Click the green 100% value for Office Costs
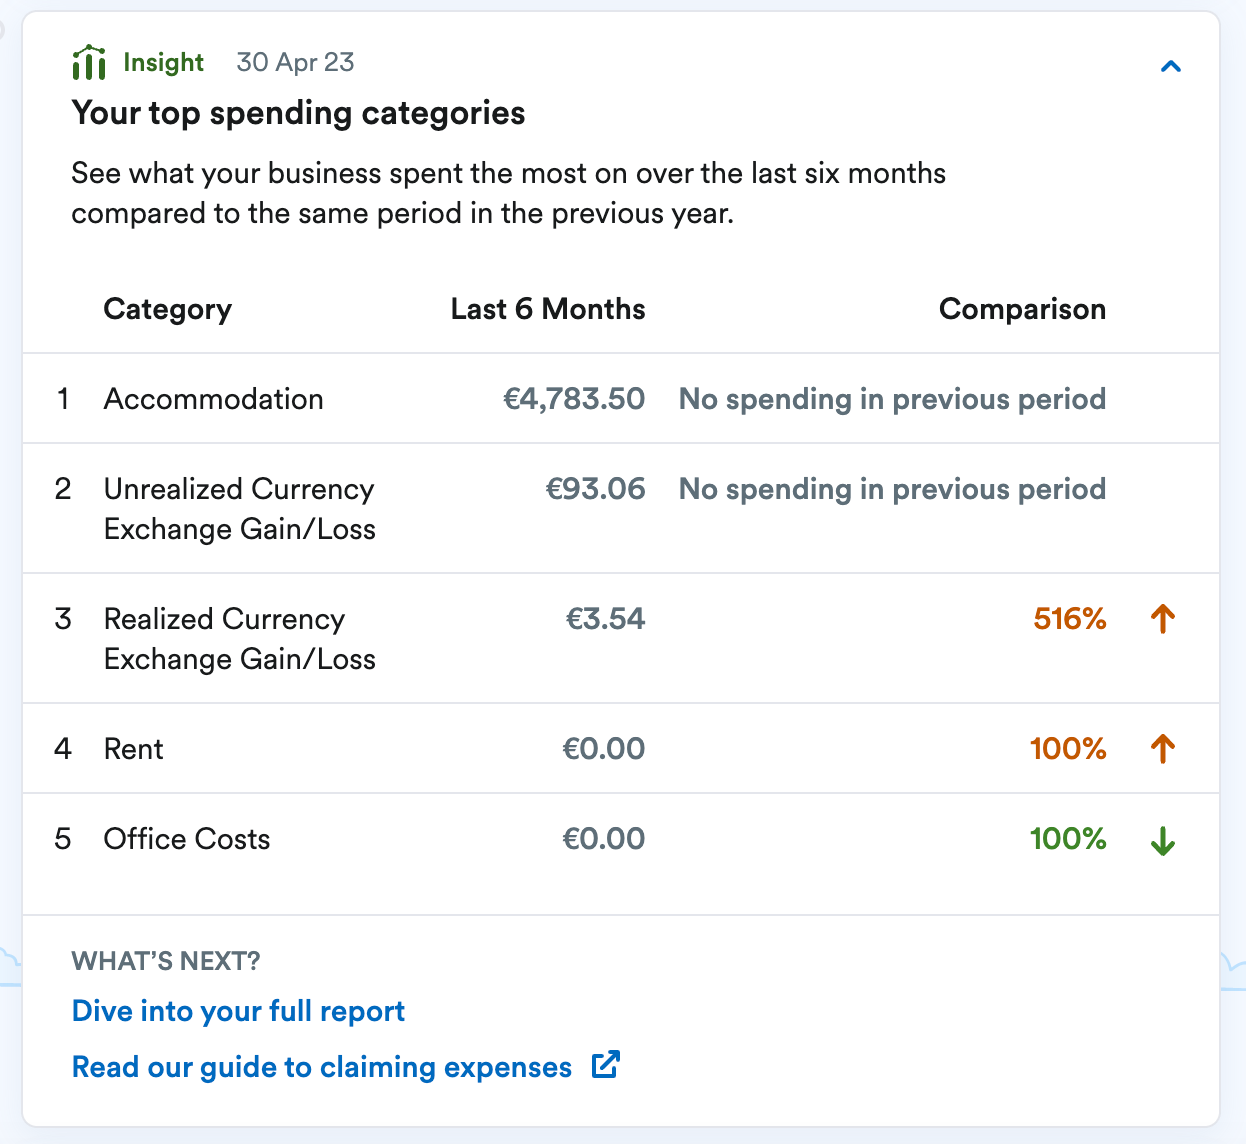This screenshot has height=1144, width=1246. pos(1068,839)
